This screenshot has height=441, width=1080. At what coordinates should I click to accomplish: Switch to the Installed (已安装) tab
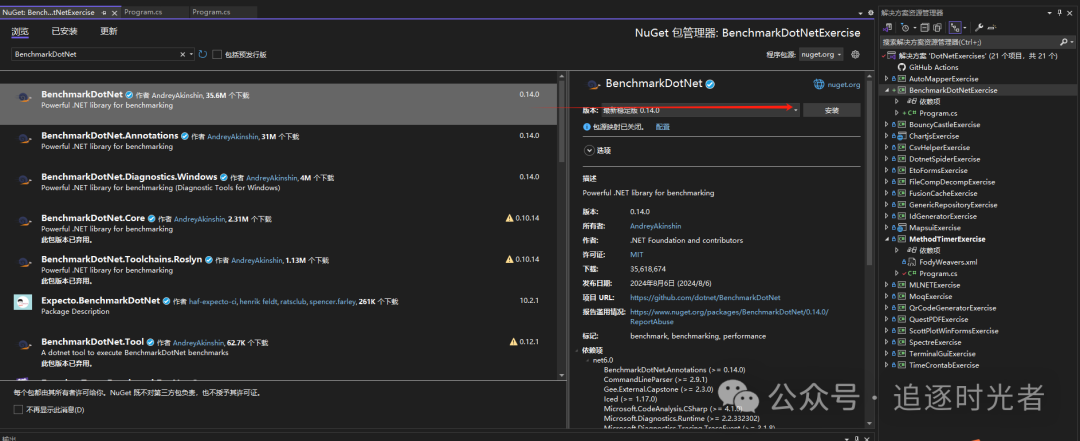tap(64, 31)
